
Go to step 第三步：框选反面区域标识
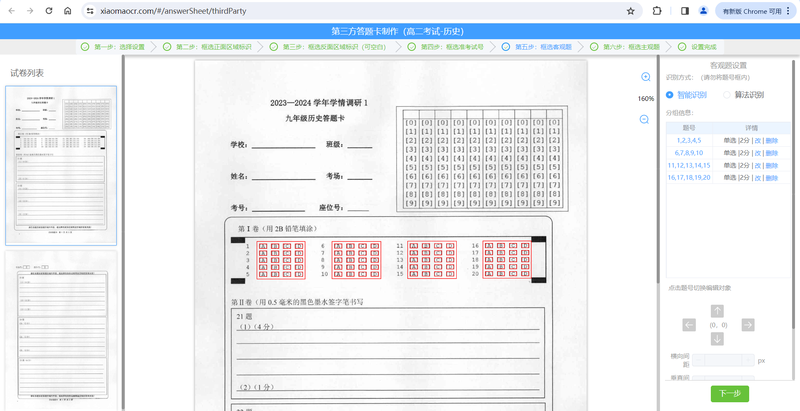tap(328, 47)
